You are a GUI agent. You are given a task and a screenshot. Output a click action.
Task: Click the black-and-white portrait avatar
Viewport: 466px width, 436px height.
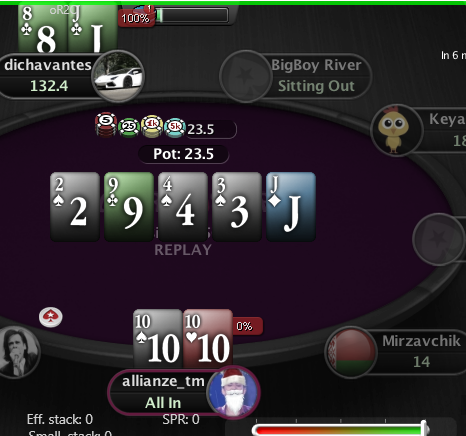click(x=18, y=353)
